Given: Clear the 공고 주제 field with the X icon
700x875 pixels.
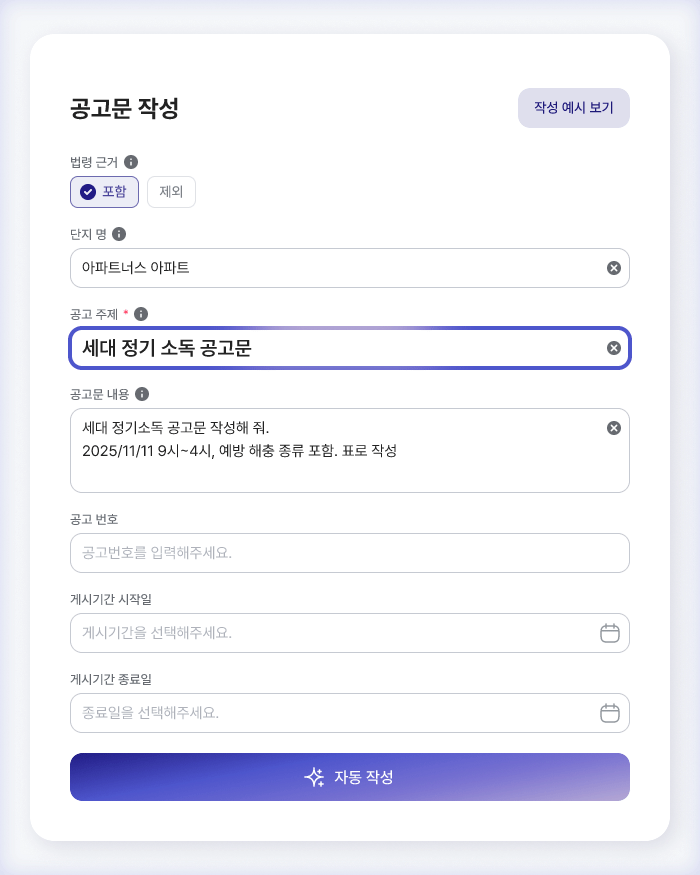Looking at the screenshot, I should click(613, 348).
